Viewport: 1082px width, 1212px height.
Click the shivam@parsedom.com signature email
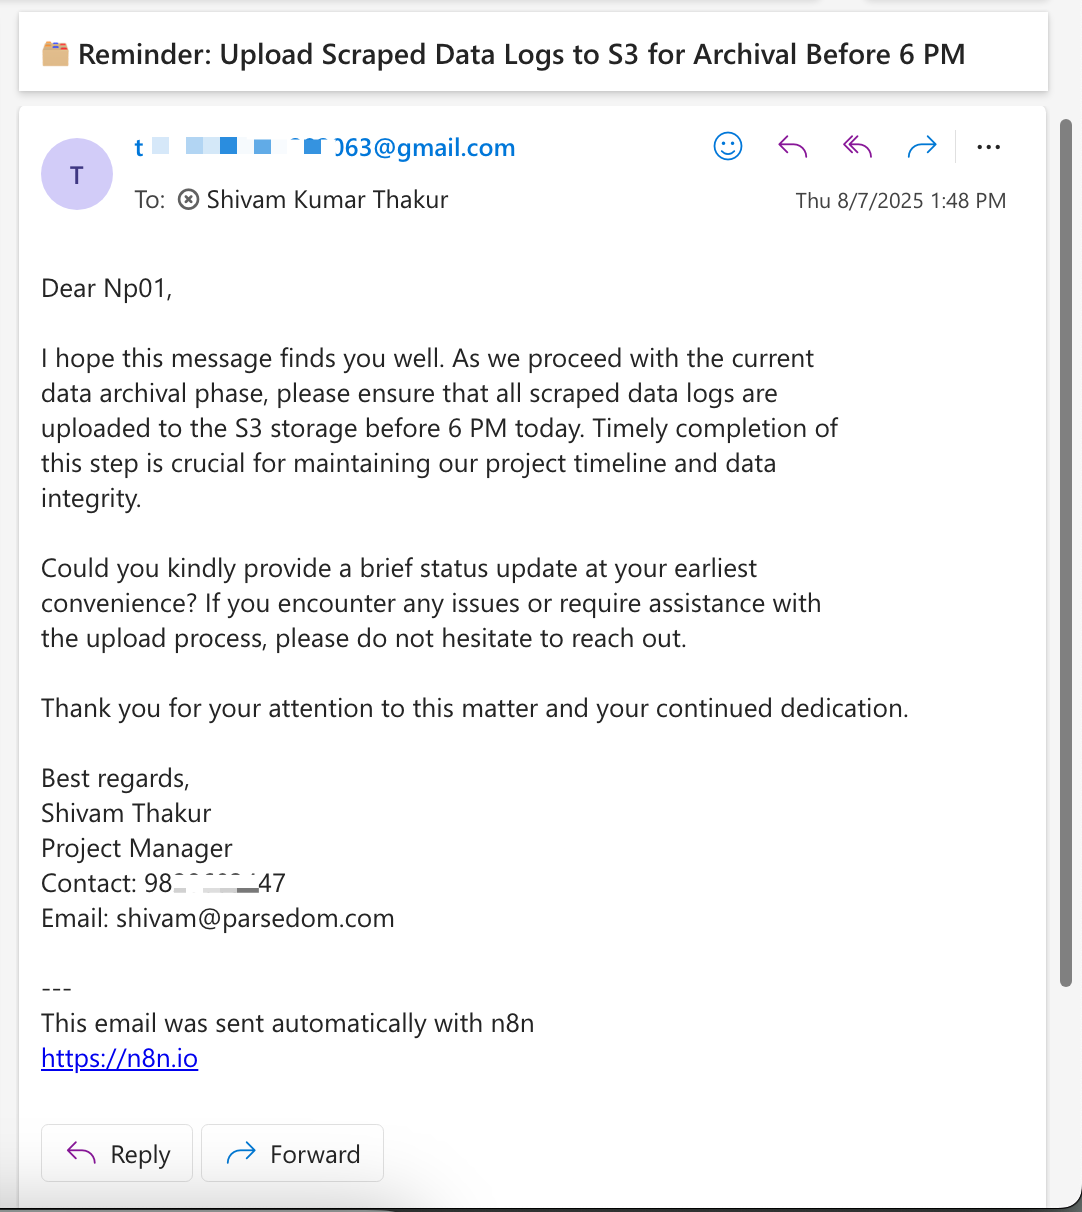tap(255, 918)
